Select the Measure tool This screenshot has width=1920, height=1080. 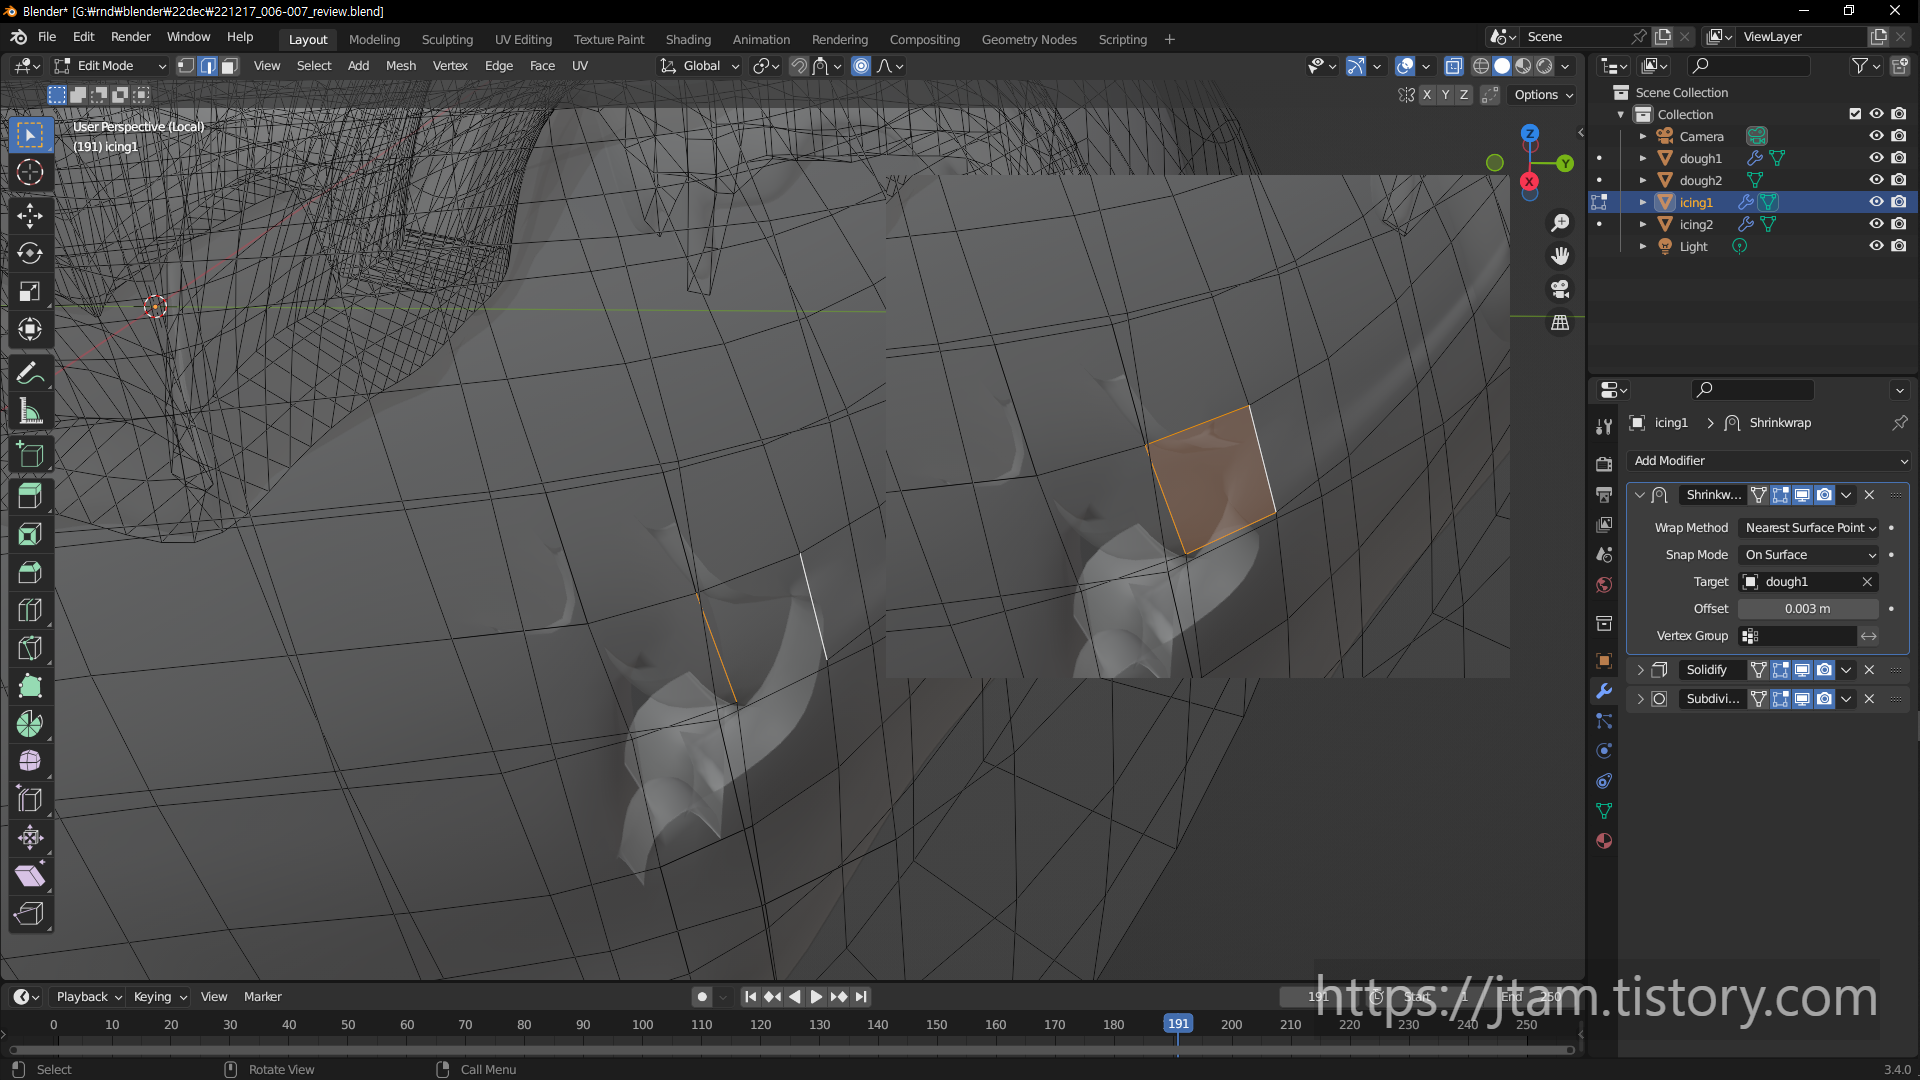click(30, 411)
